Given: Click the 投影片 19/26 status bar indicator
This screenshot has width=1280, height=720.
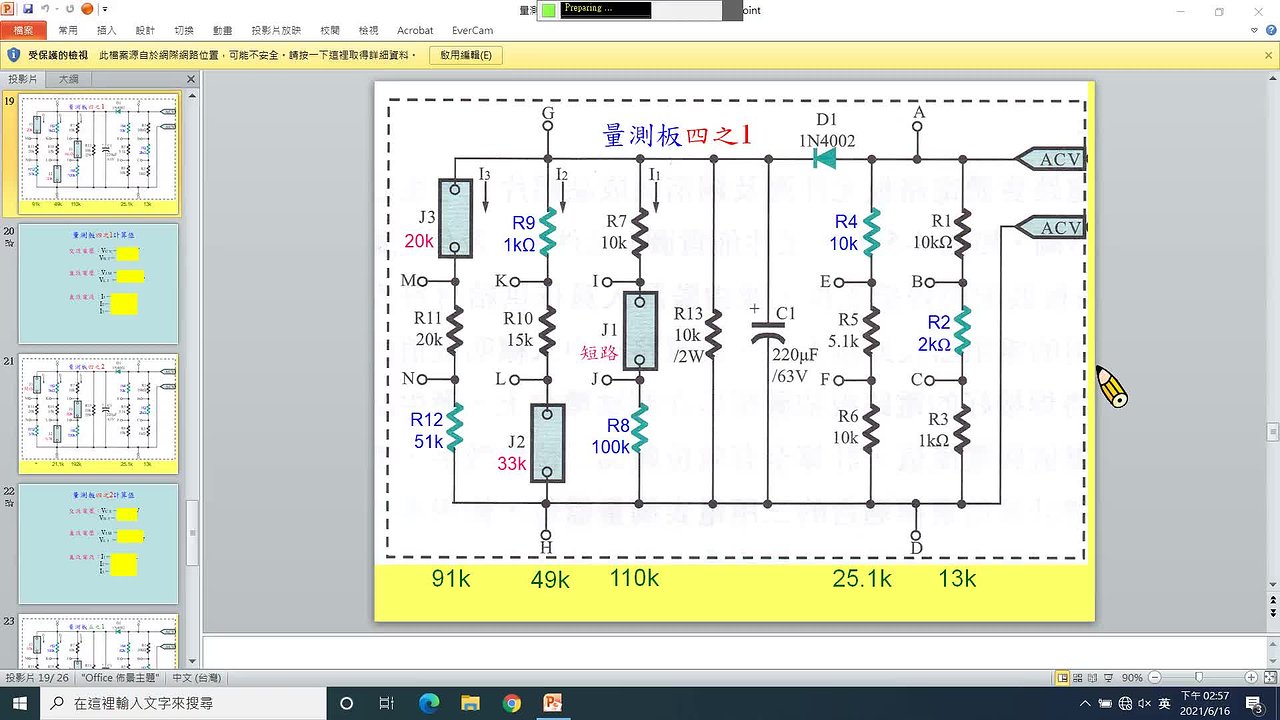Looking at the screenshot, I should 36,677.
